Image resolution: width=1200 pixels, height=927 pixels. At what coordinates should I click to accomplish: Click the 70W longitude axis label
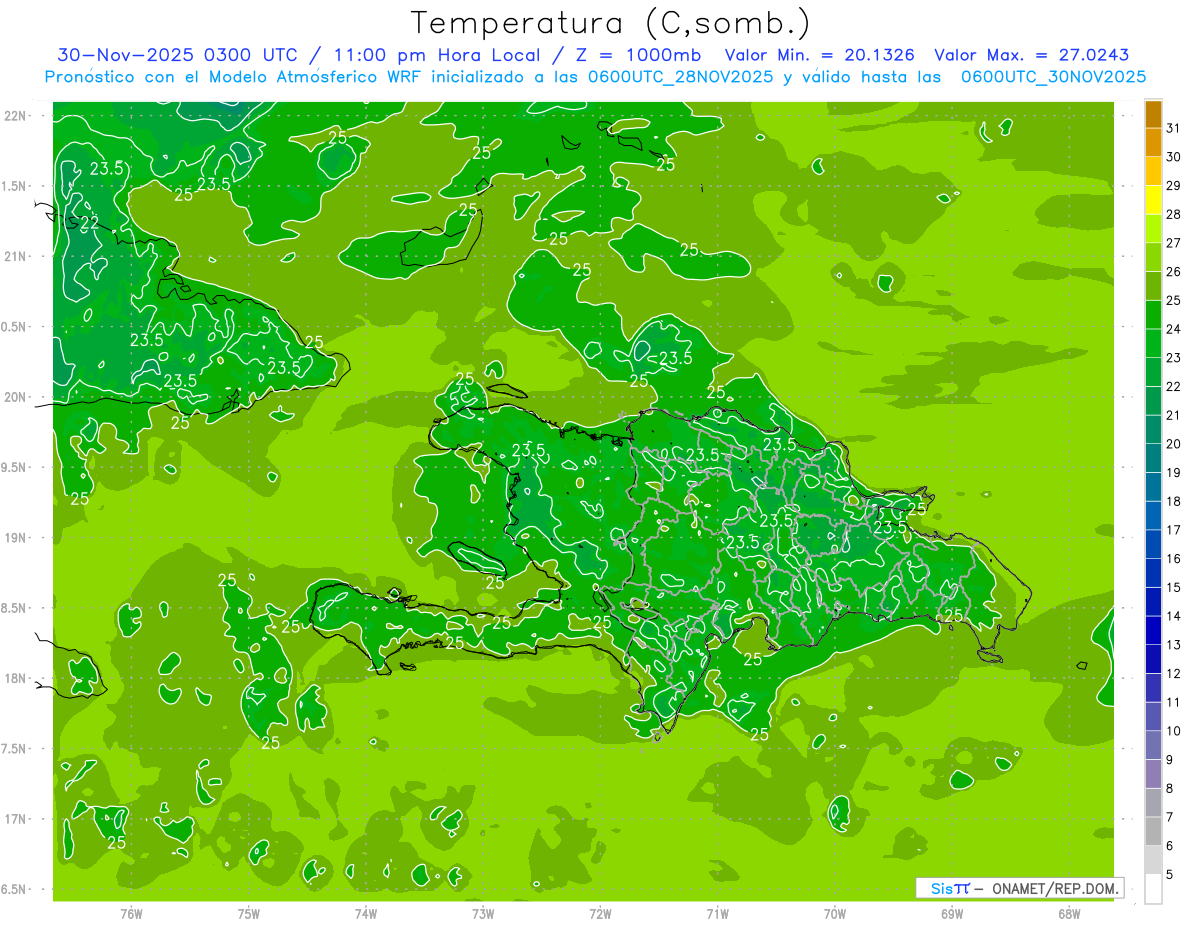[x=835, y=914]
